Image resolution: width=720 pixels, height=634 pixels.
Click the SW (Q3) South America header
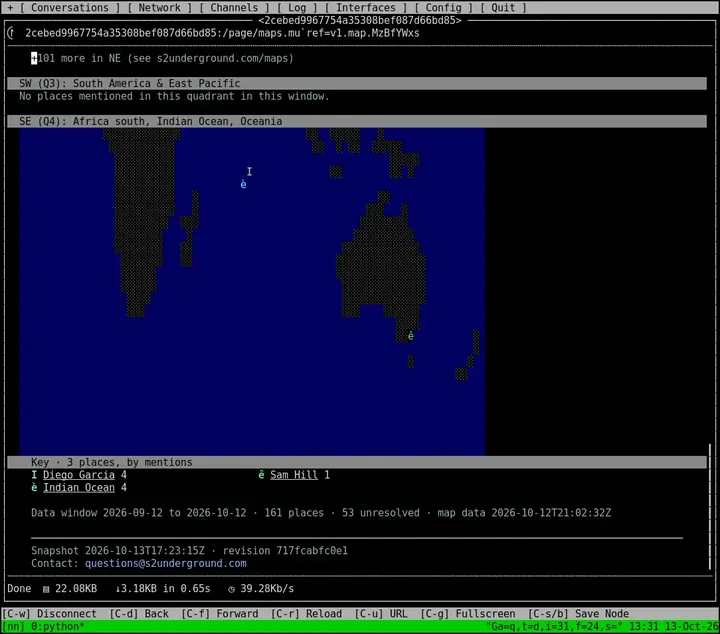(x=357, y=84)
